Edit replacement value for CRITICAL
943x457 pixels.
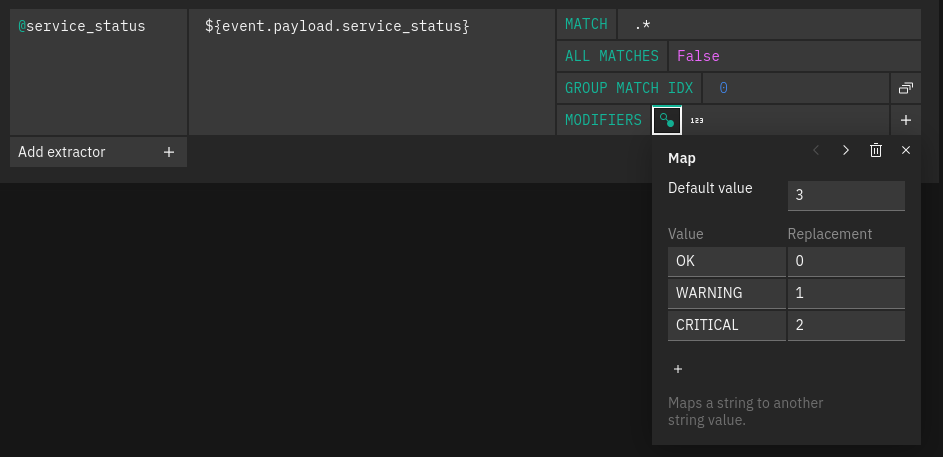click(x=846, y=325)
